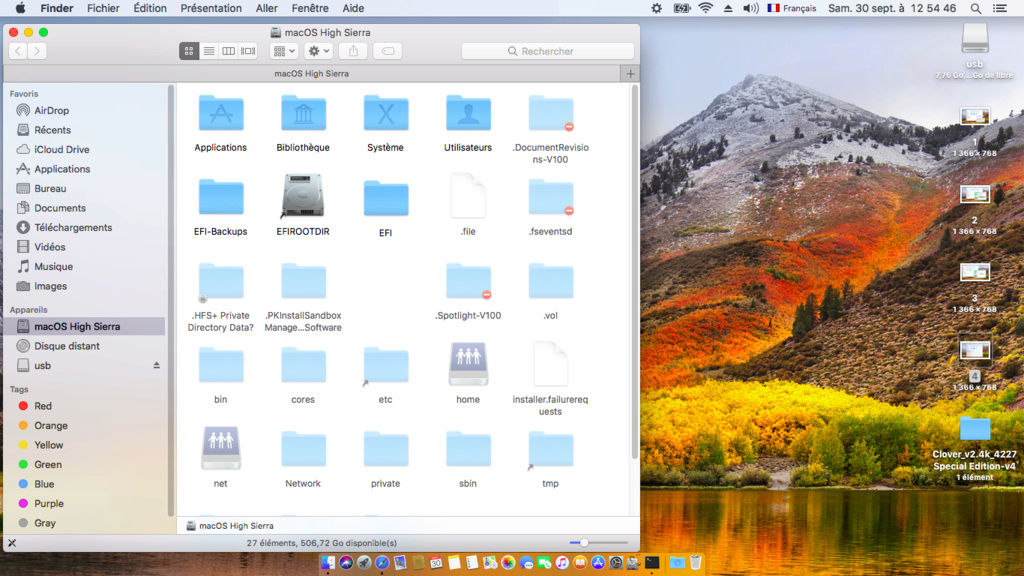
Task: Select the .Spotlight-V100 folder
Action: pos(468,281)
